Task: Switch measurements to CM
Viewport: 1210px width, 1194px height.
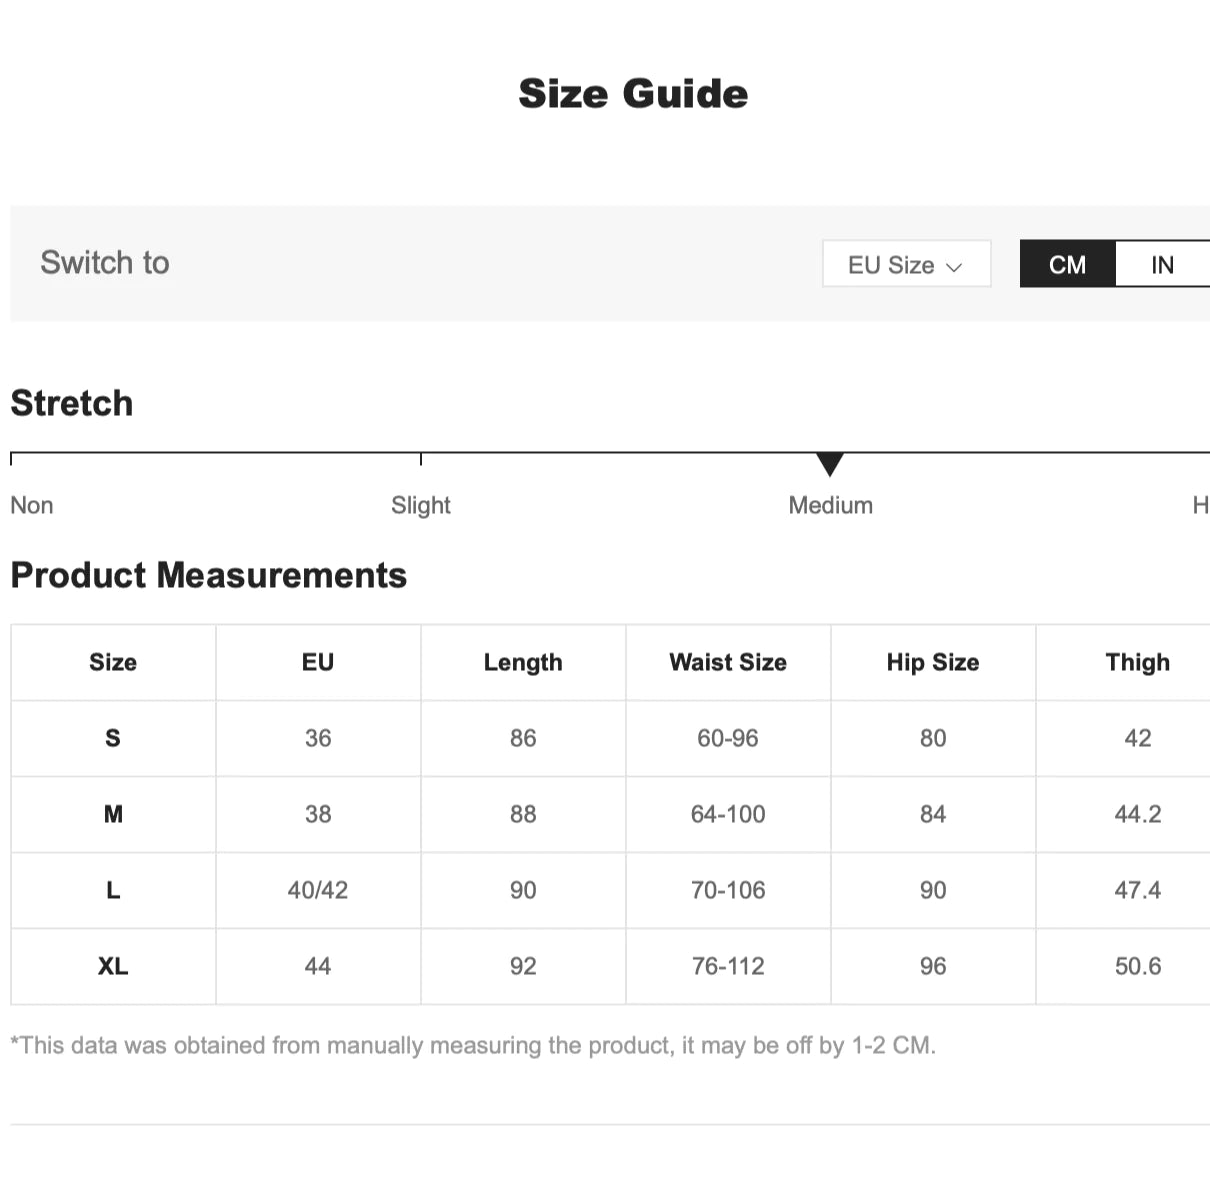Action: tap(1067, 264)
